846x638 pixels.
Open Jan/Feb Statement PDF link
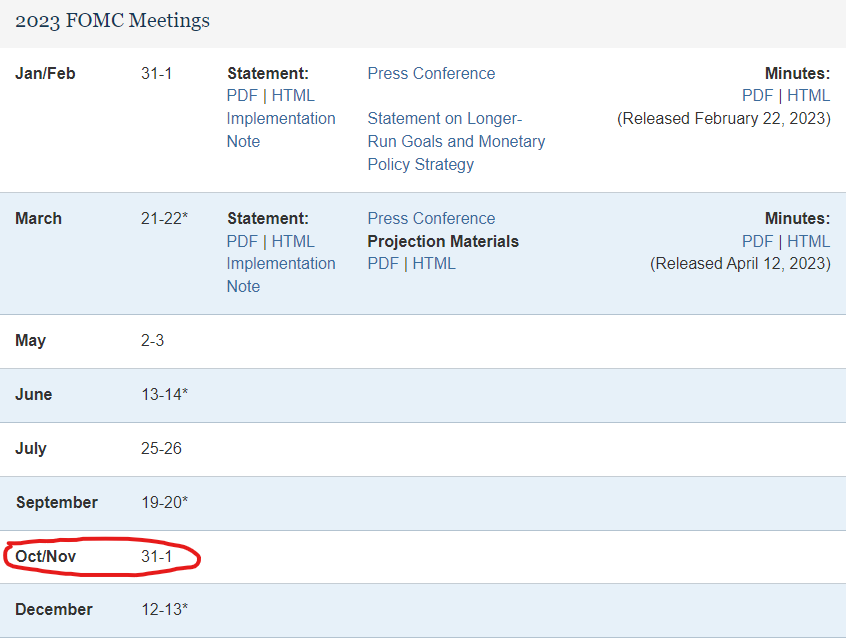[242, 96]
